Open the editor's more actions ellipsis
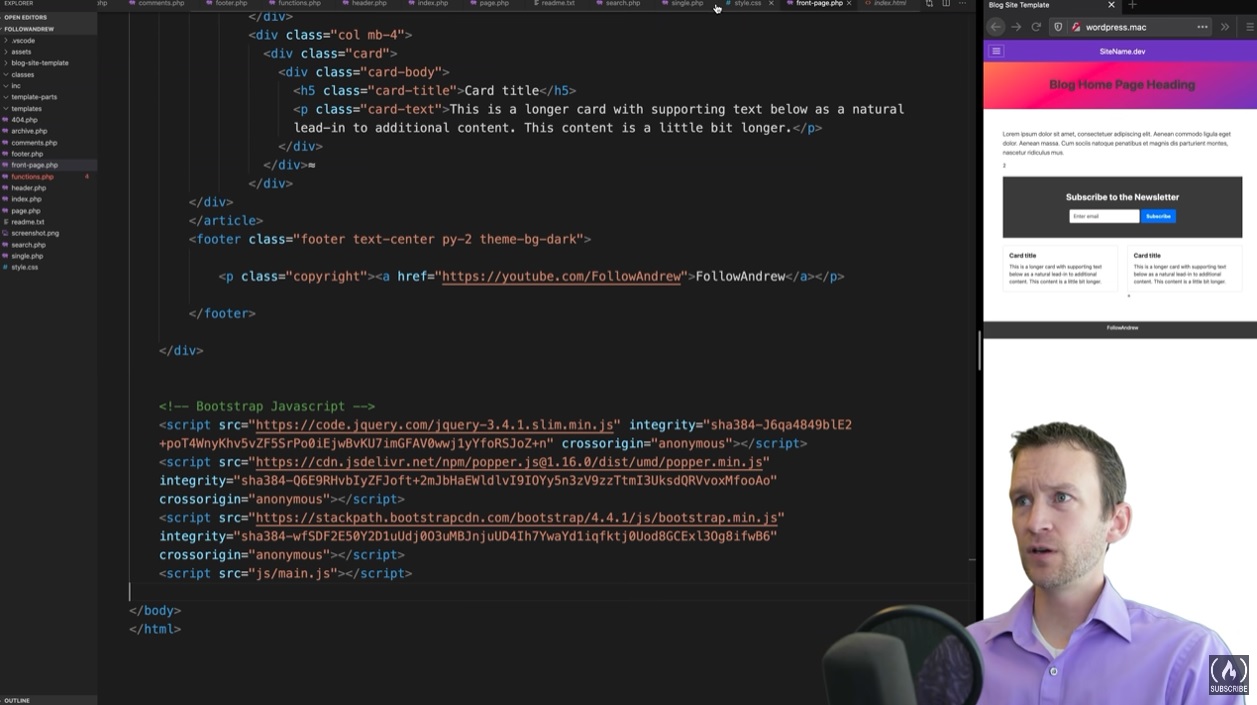This screenshot has height=705, width=1257. 962,4
